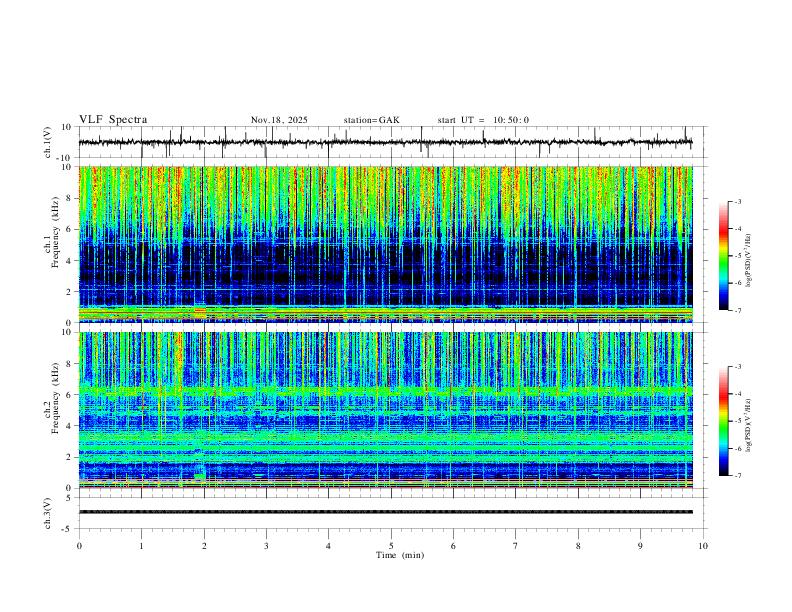This screenshot has height=612, width=792.
Task: Click the time axis tick label "7"
Action: pyautogui.click(x=516, y=546)
